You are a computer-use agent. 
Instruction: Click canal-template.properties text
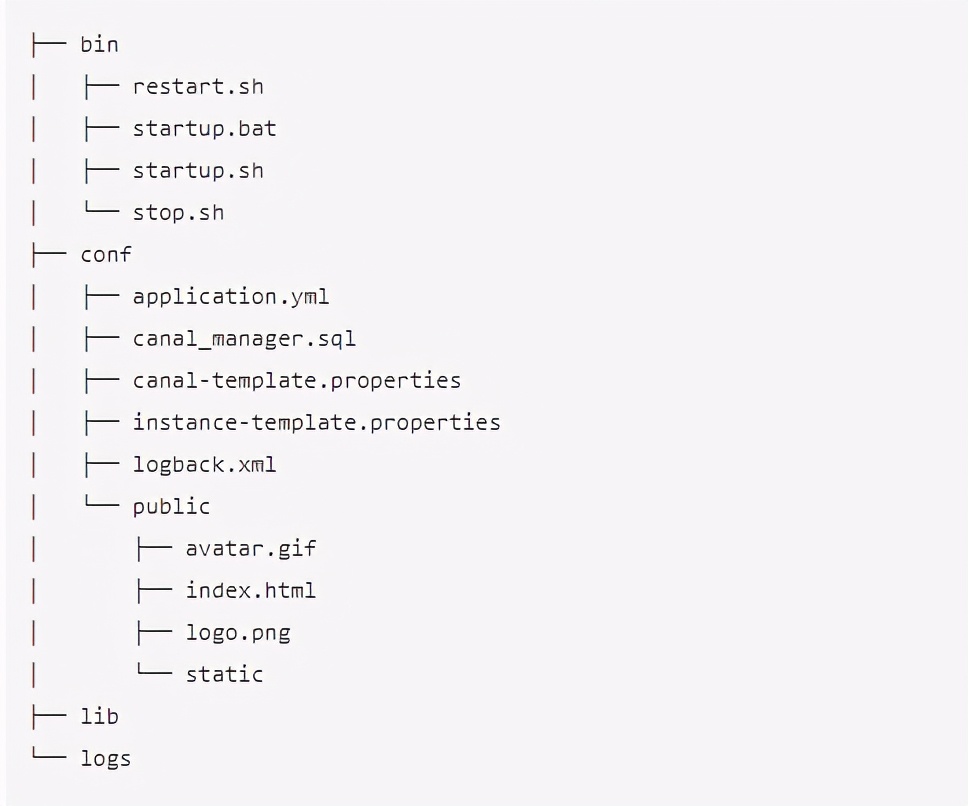(x=297, y=381)
